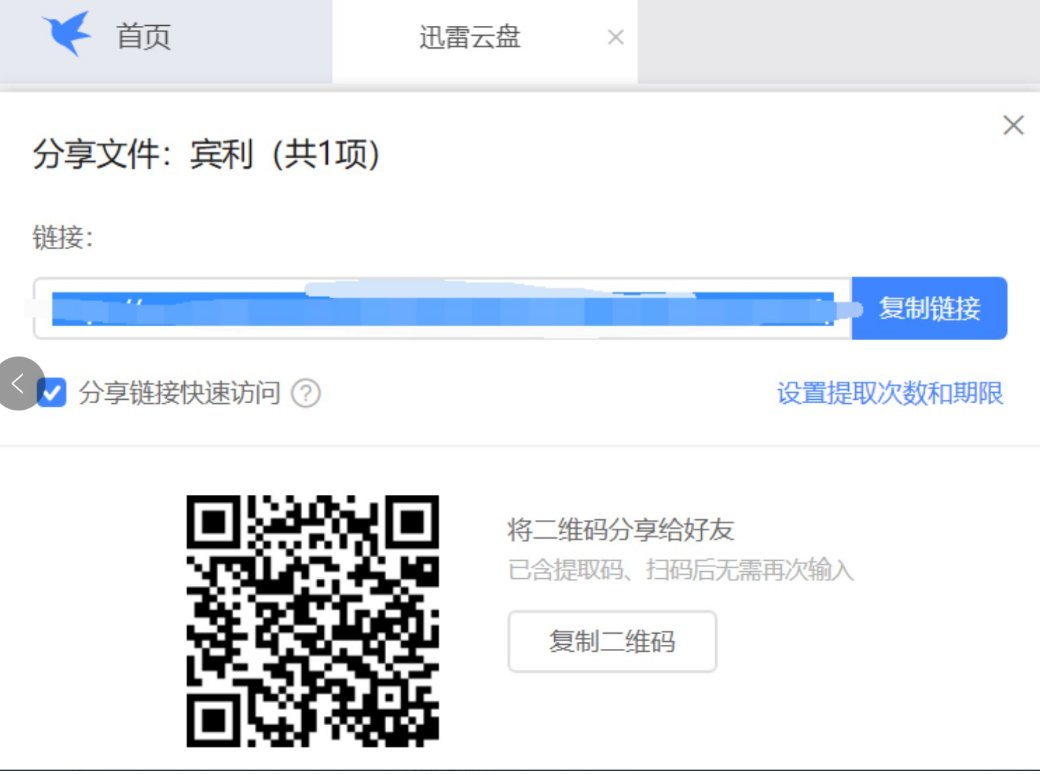Click the 复制链接 button
The height and width of the screenshot is (775, 1046).
929,308
